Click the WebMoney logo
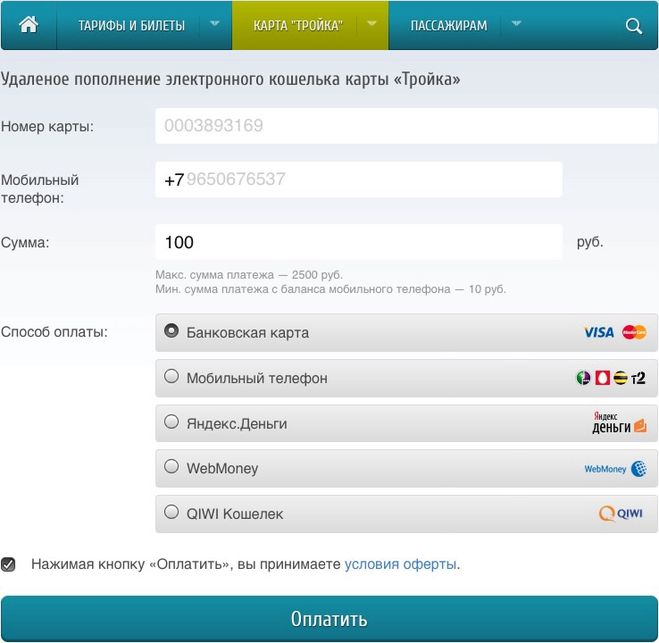 click(x=616, y=468)
